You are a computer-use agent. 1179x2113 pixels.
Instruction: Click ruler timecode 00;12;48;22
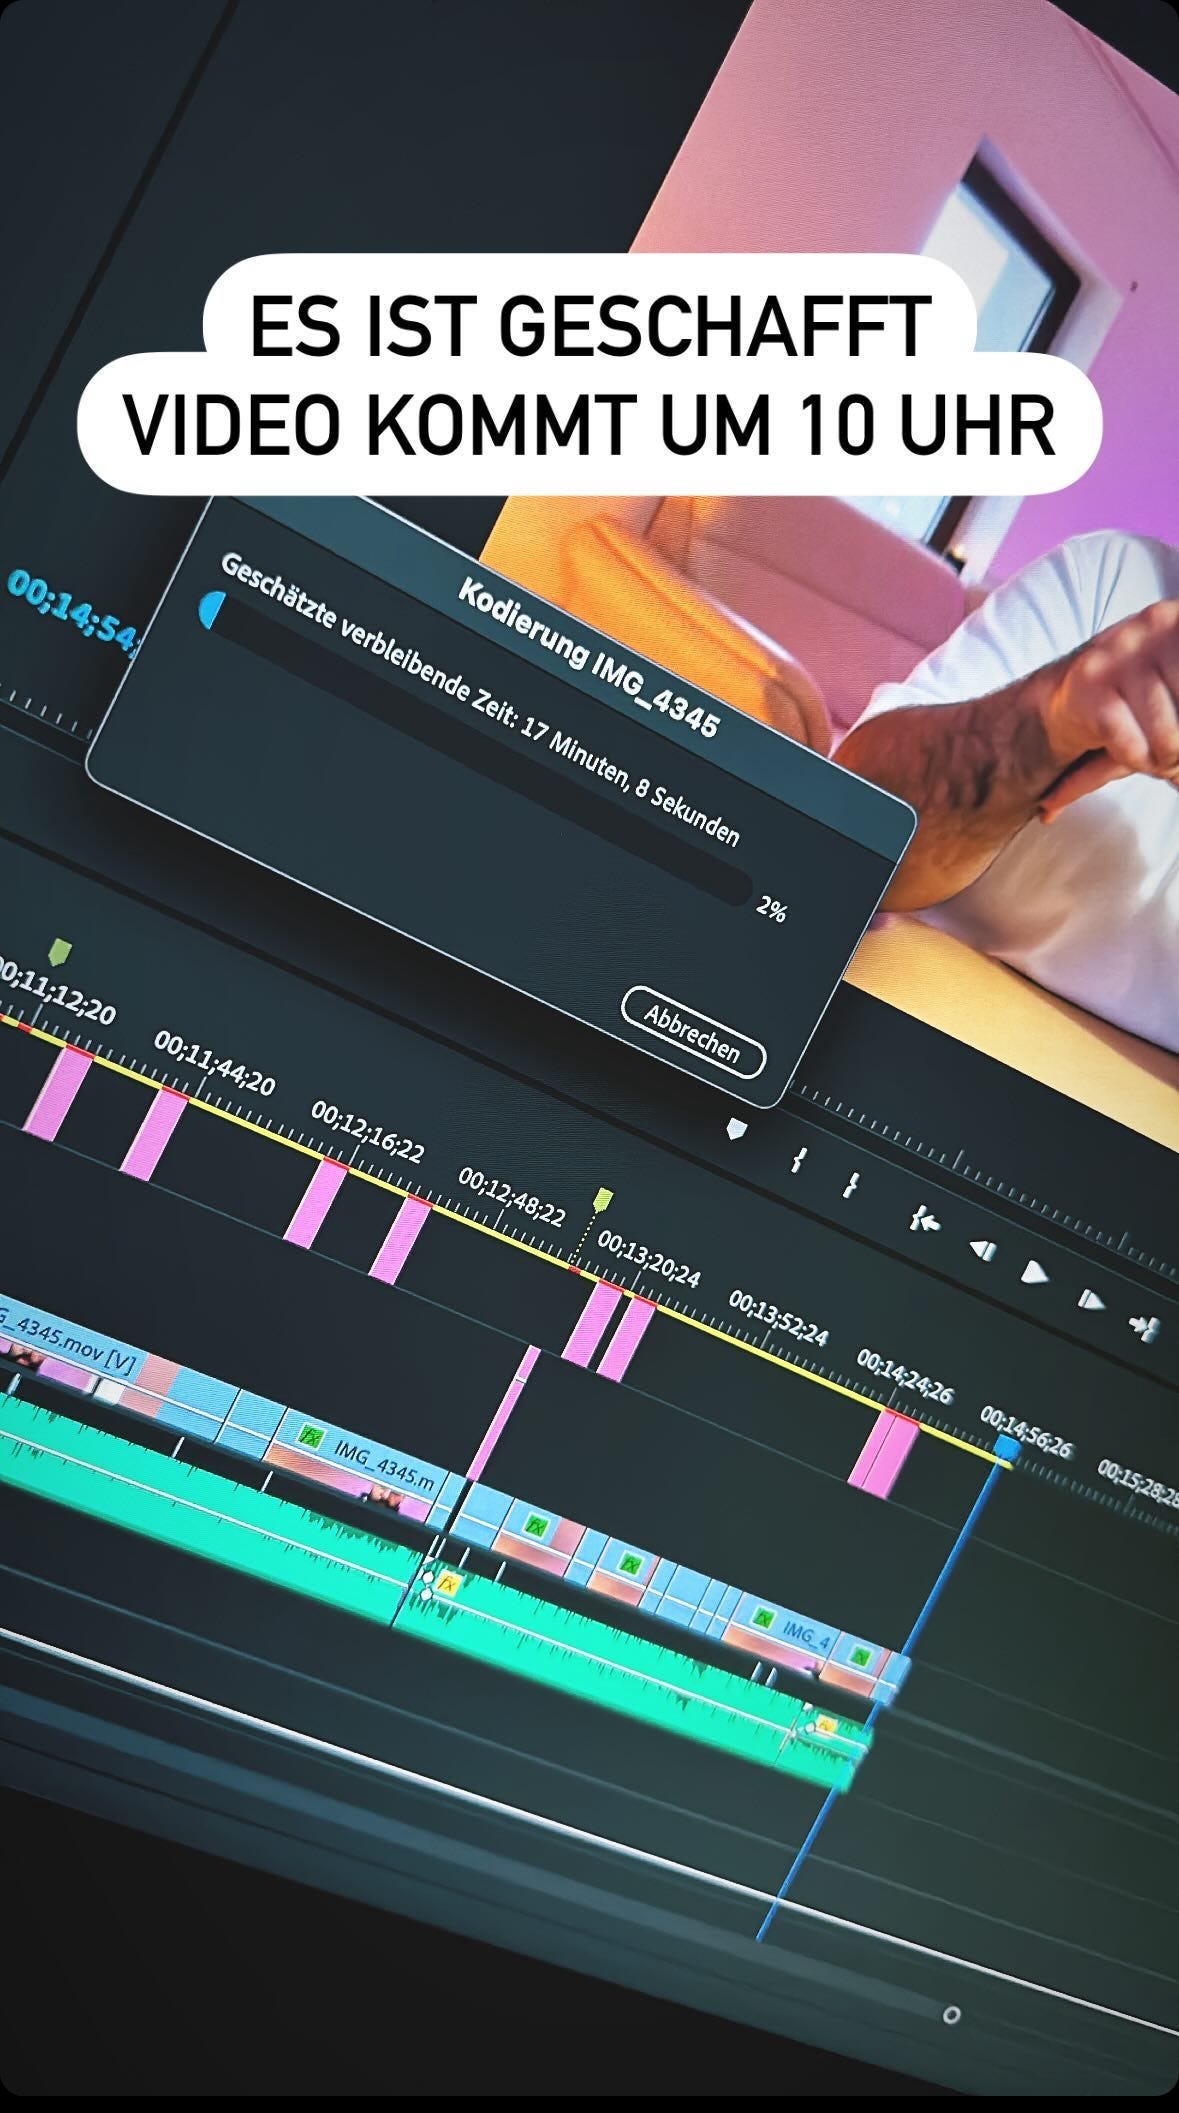pyautogui.click(x=511, y=1196)
